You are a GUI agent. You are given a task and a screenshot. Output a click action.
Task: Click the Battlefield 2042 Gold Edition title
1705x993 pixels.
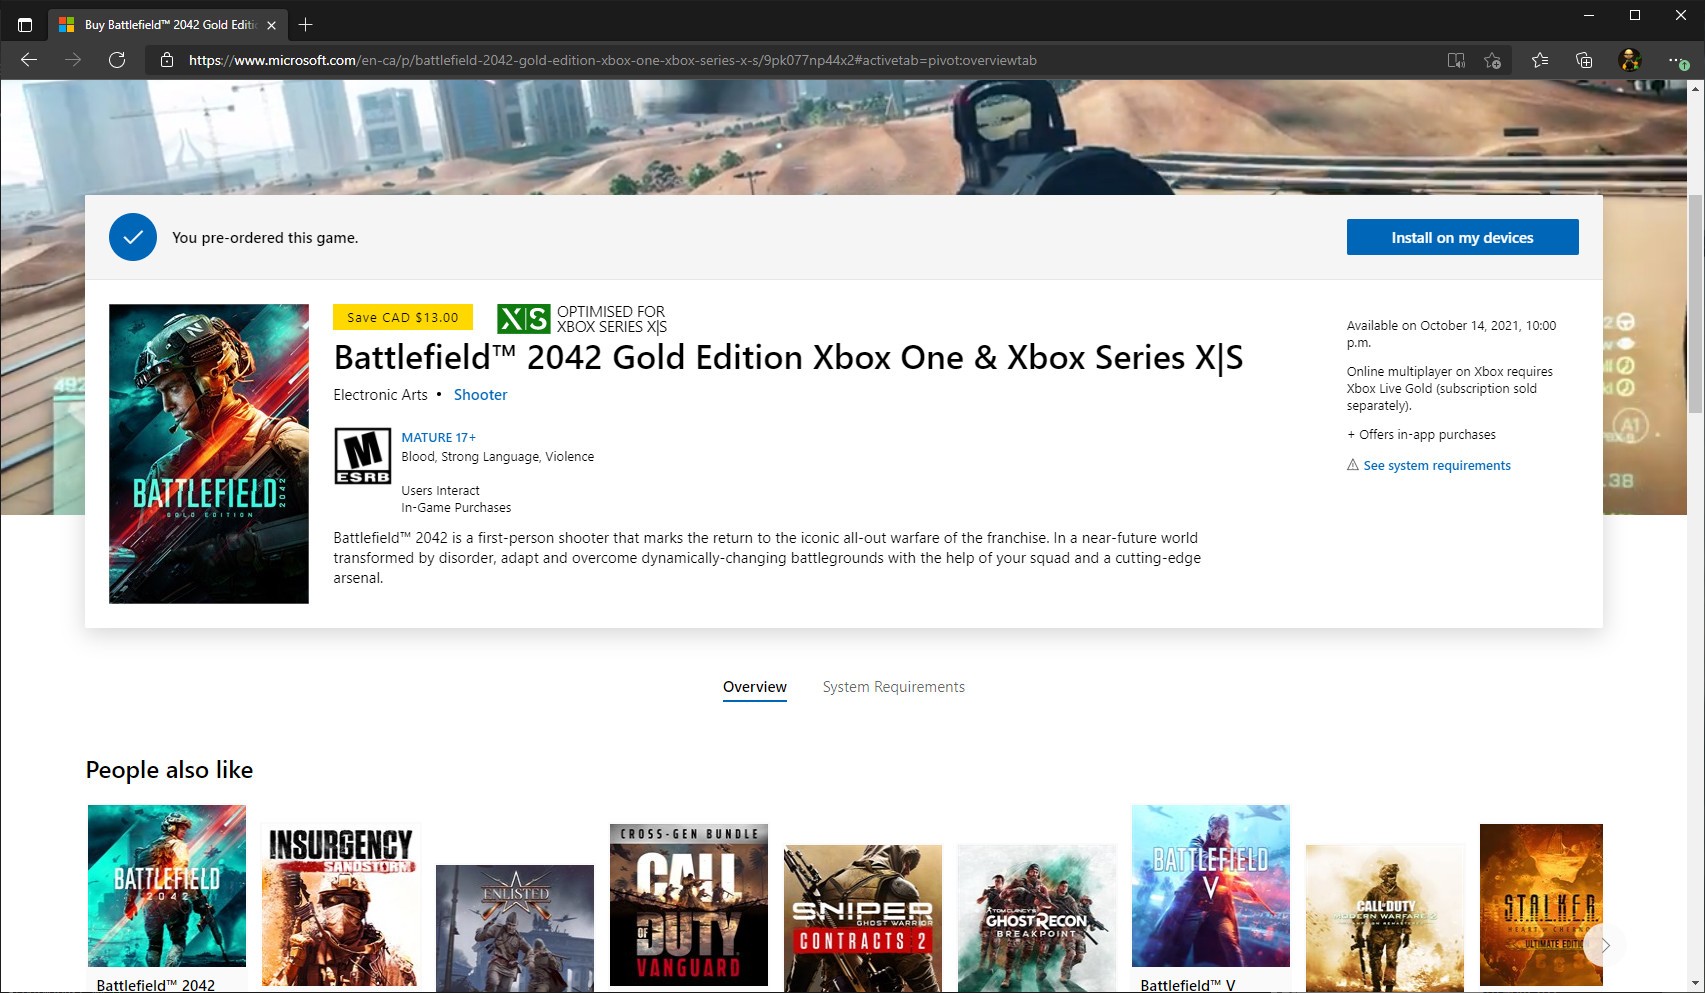click(x=788, y=357)
